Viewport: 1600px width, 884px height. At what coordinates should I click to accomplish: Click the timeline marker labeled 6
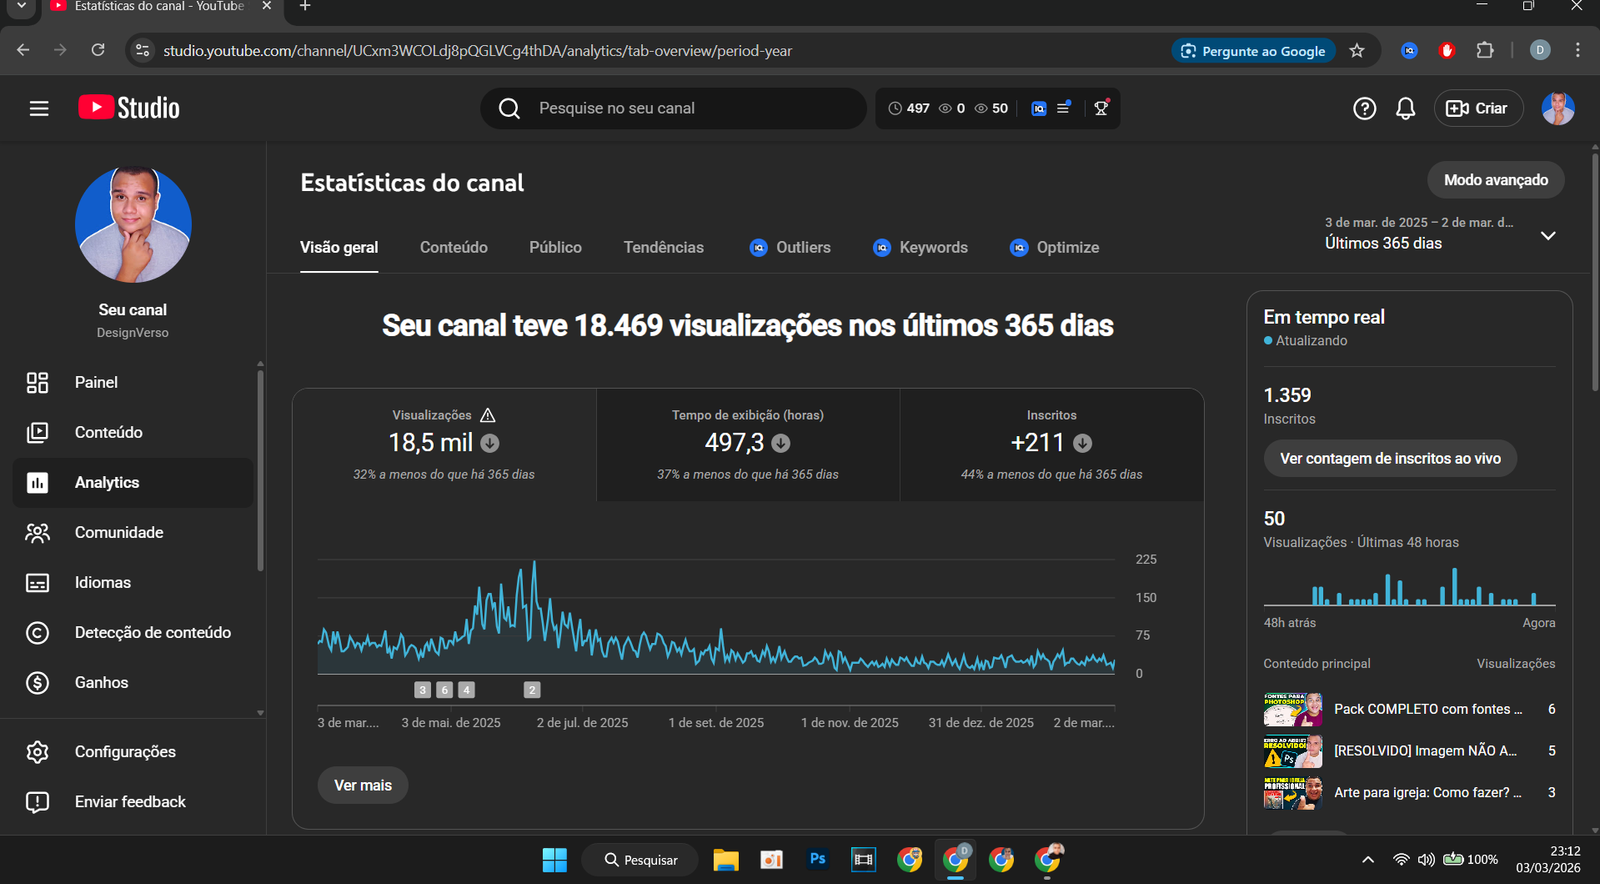coord(445,690)
